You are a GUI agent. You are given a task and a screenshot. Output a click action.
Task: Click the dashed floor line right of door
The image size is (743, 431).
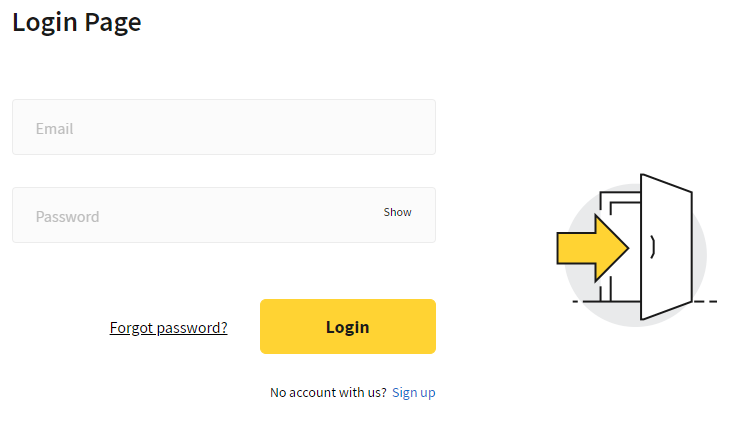705,301
